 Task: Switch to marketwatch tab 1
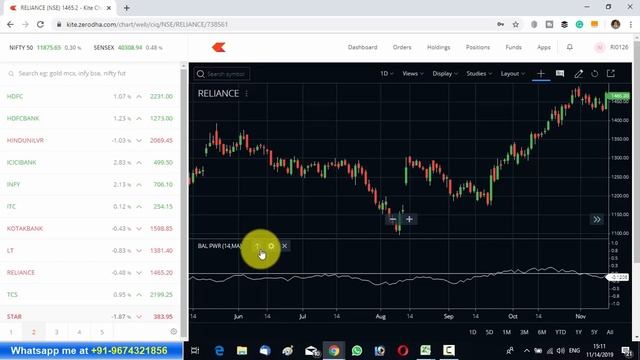(11, 332)
